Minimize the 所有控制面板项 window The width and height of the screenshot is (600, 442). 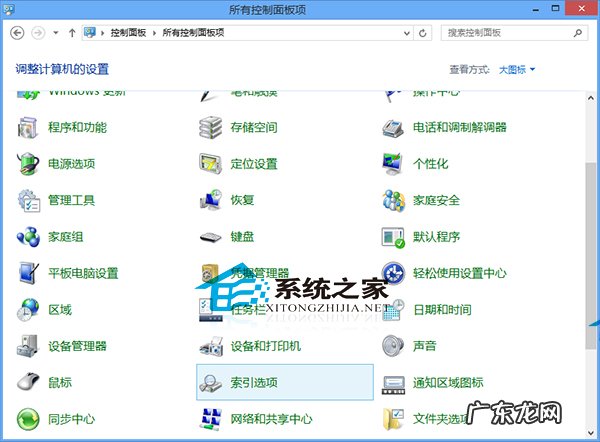point(536,9)
